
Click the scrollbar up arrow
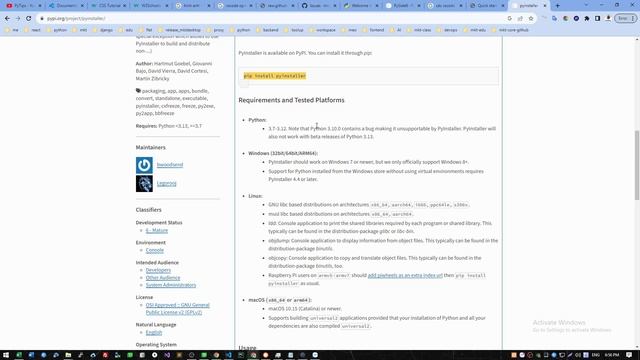click(x=637, y=39)
